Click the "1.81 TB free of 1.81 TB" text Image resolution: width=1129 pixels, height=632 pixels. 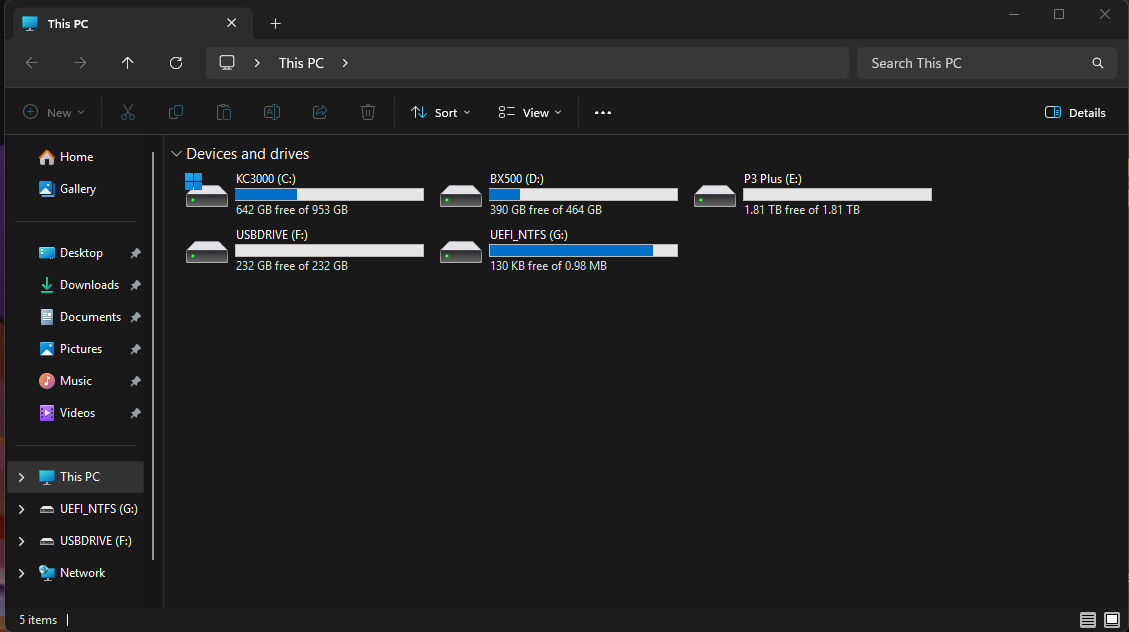[x=801, y=210]
